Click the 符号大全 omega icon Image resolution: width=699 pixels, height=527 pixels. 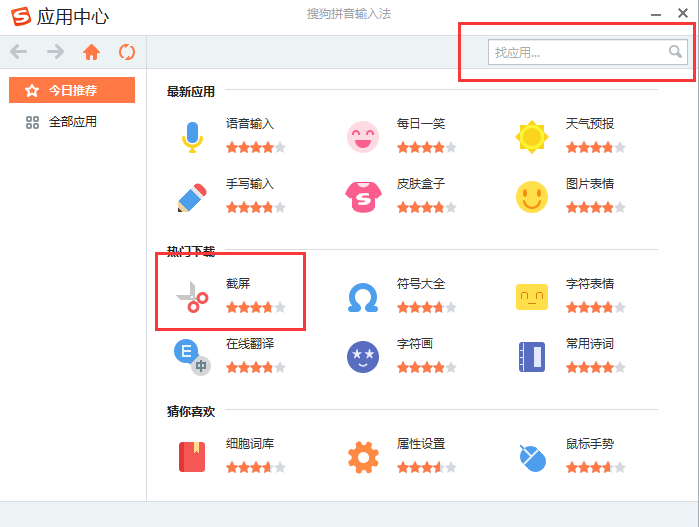point(363,297)
